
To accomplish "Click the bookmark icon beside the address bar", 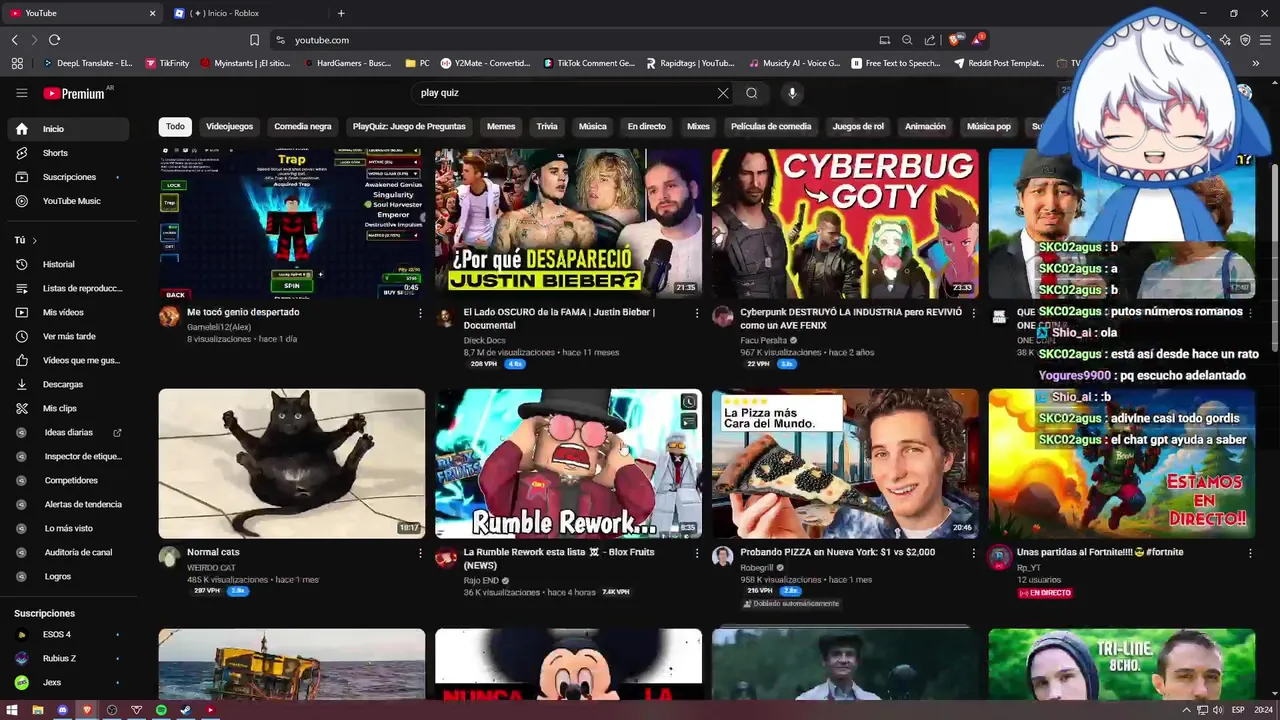I will point(254,40).
